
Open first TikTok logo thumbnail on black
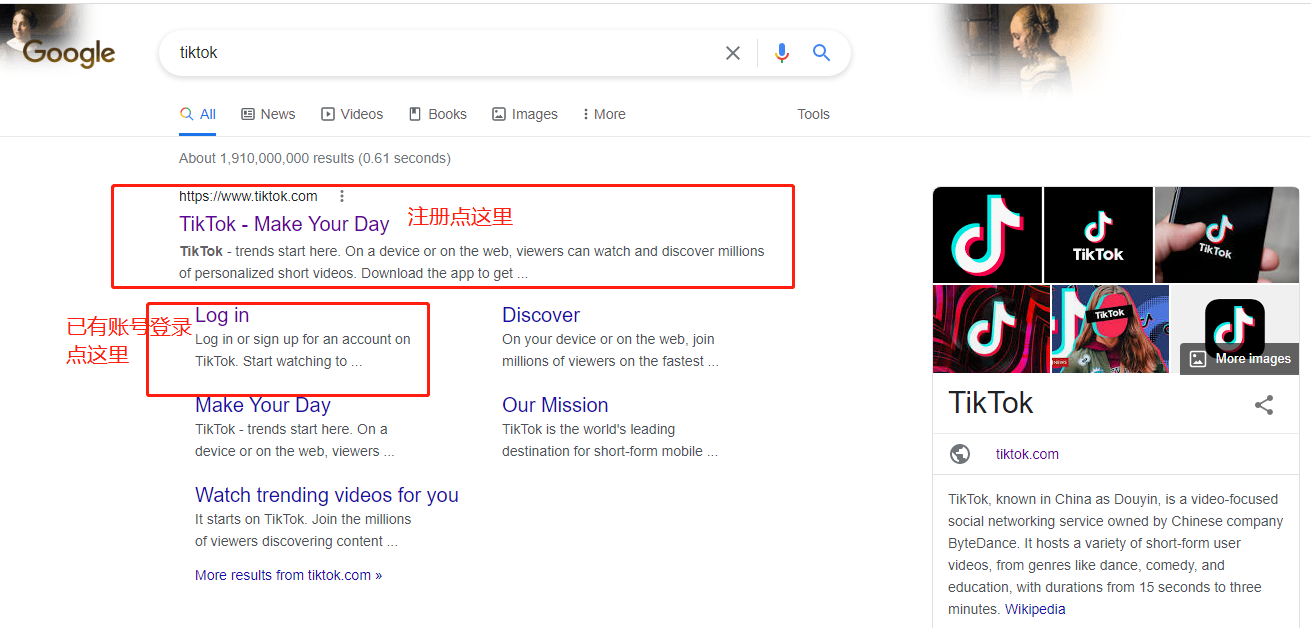(x=987, y=234)
